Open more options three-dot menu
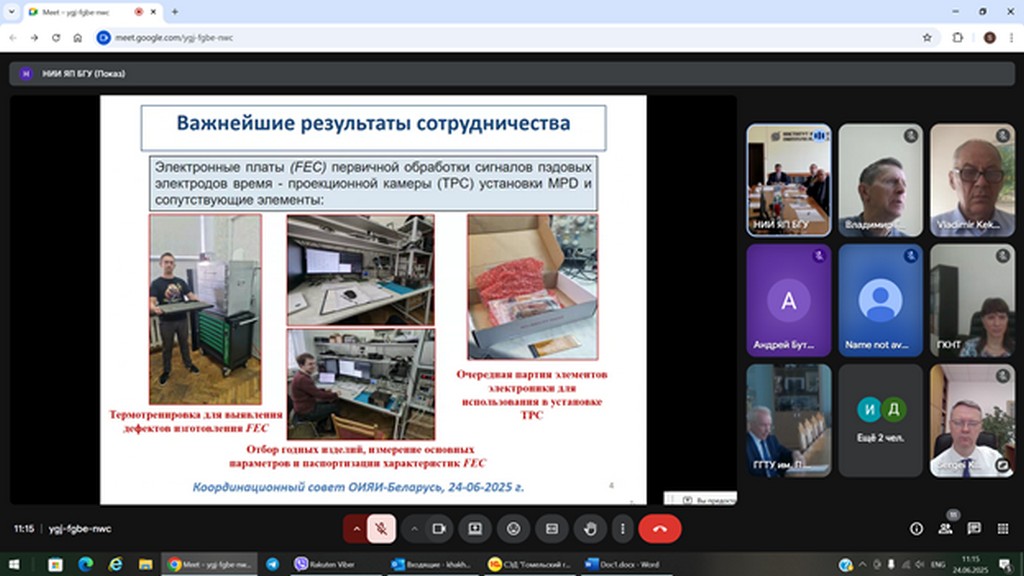The width and height of the screenshot is (1024, 576). pos(622,528)
